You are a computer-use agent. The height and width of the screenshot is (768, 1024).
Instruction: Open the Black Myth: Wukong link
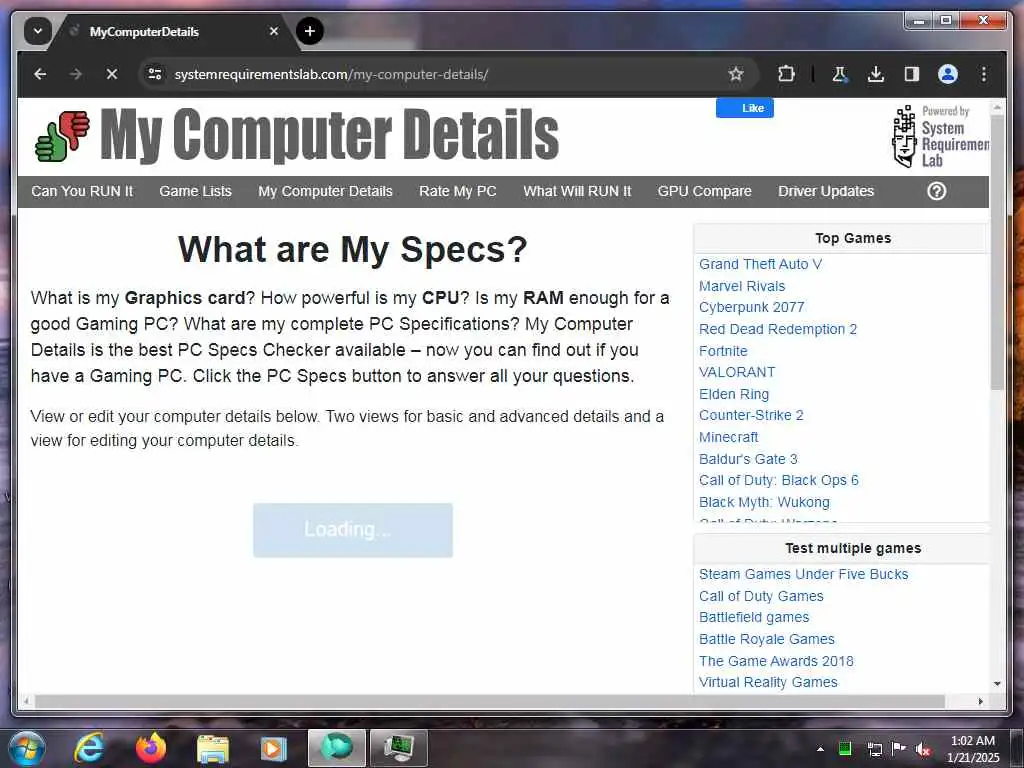coord(764,502)
